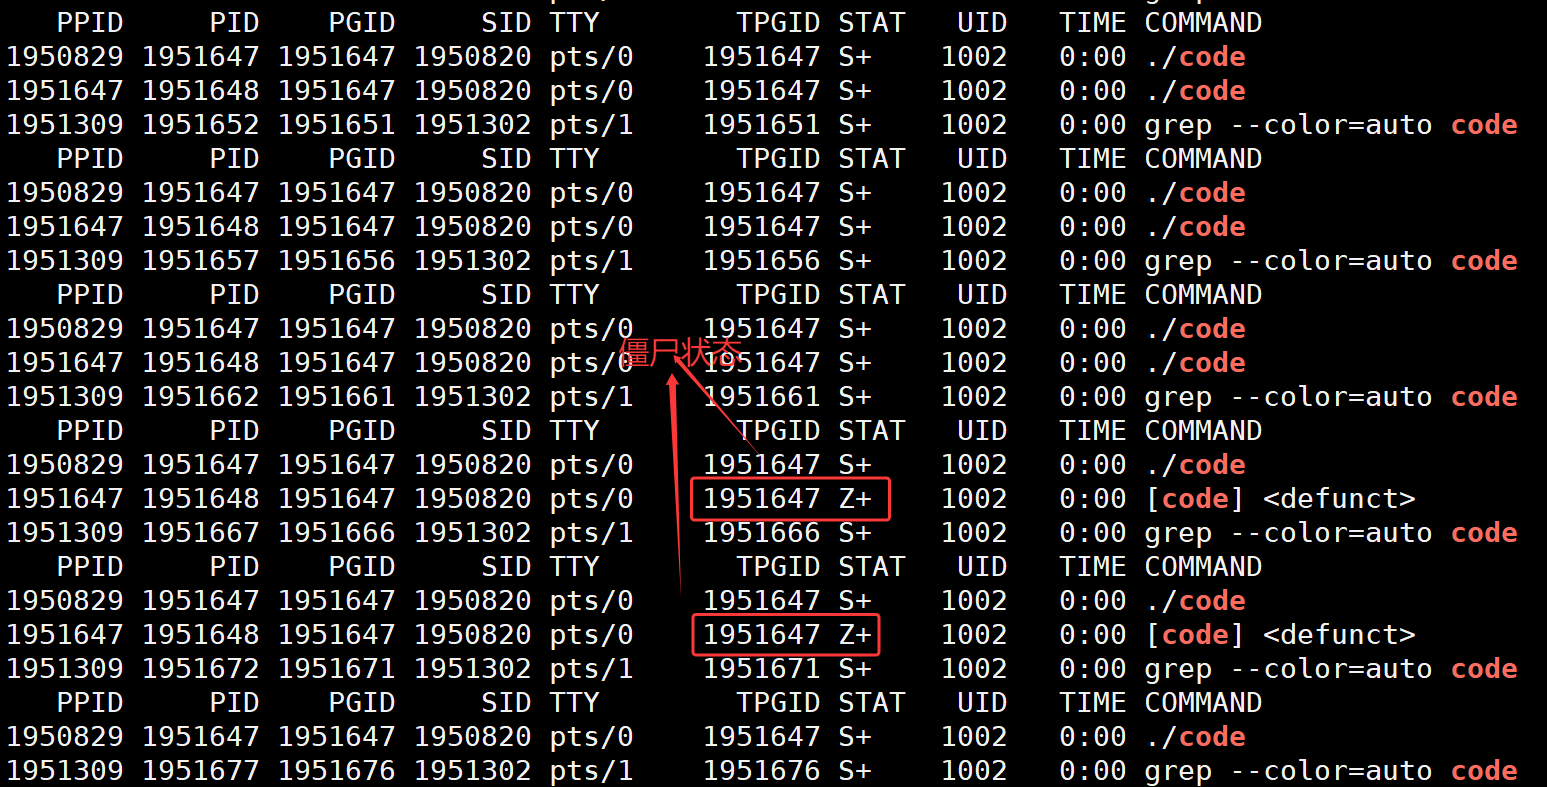Select grep command in PID 1951662 row
This screenshot has height=787, width=1547.
pyautogui.click(x=1331, y=397)
